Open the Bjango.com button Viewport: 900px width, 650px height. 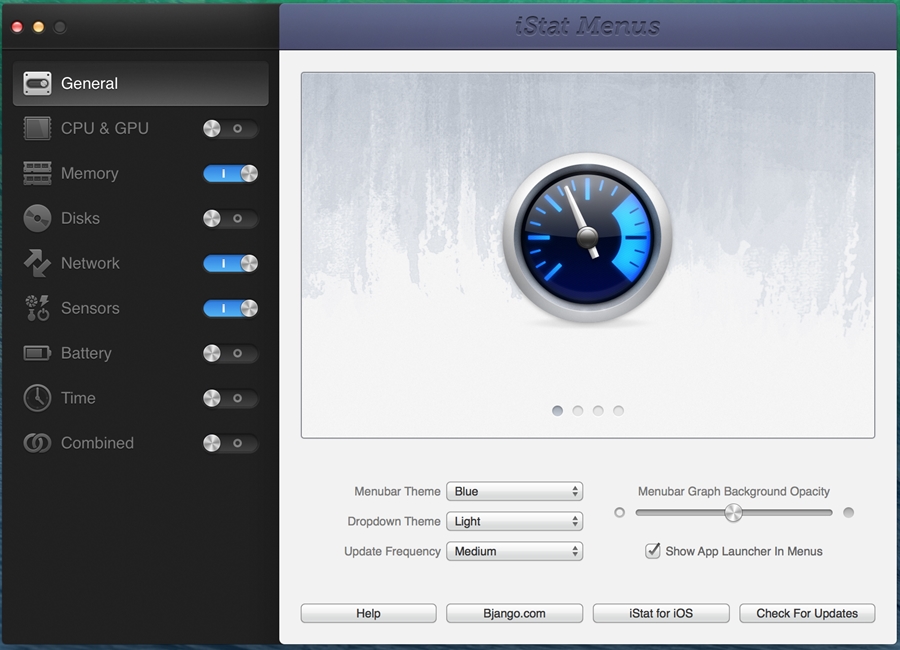coord(514,613)
